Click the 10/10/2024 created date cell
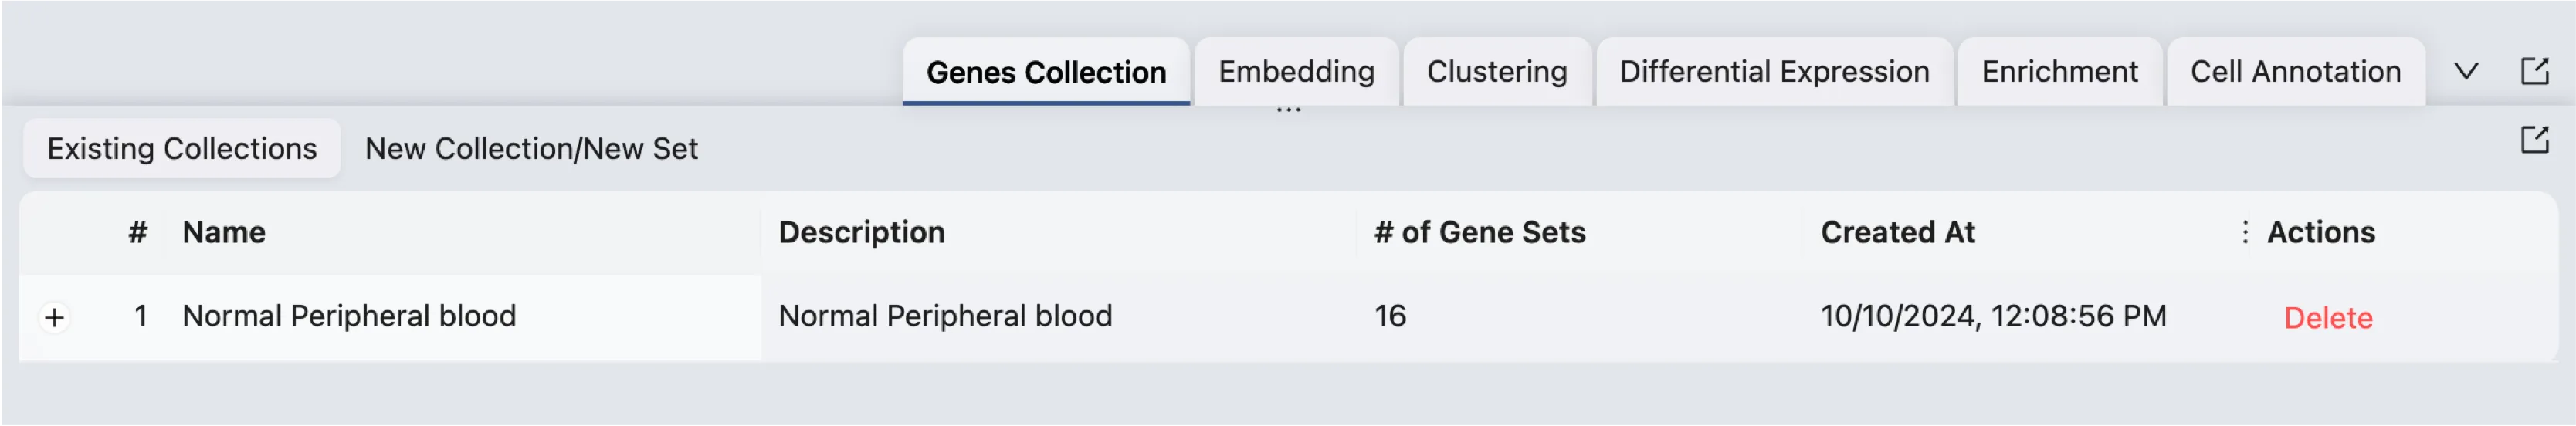The image size is (2576, 426). click(1992, 316)
